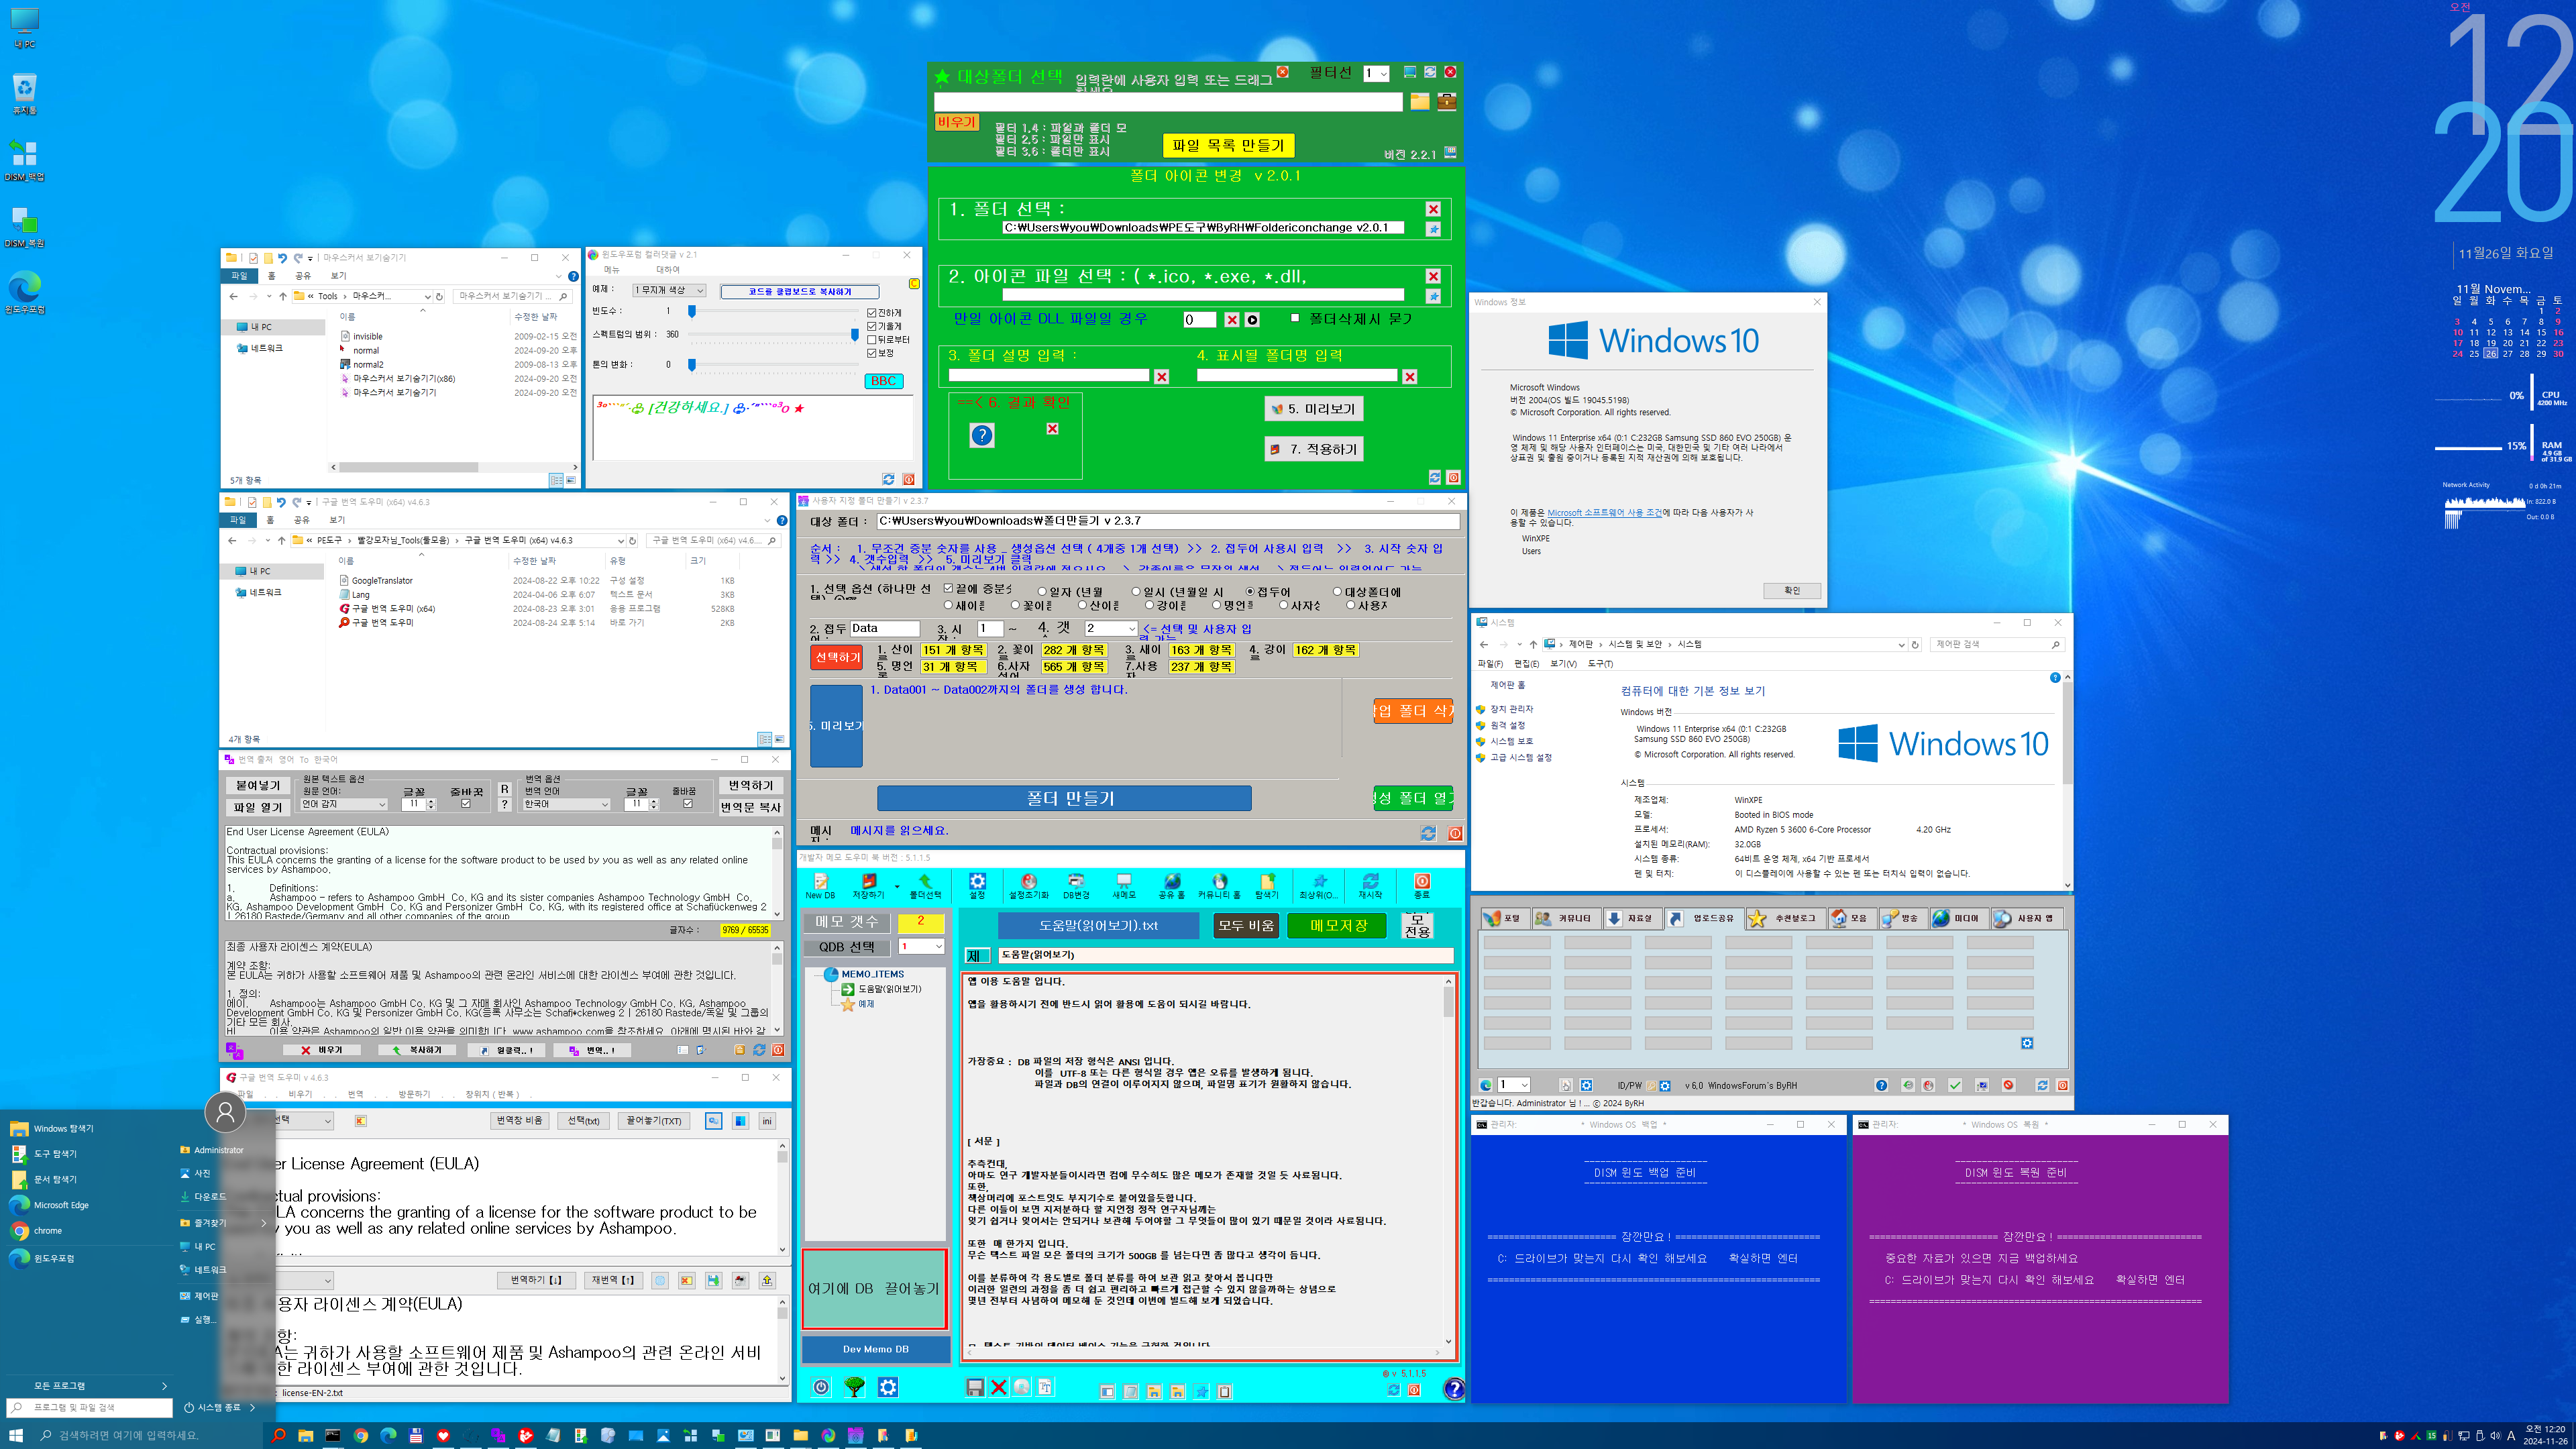Open 공유 tab in 구글 번역 도우미 explorer
Image resolution: width=2576 pixels, height=1449 pixels.
point(302,520)
